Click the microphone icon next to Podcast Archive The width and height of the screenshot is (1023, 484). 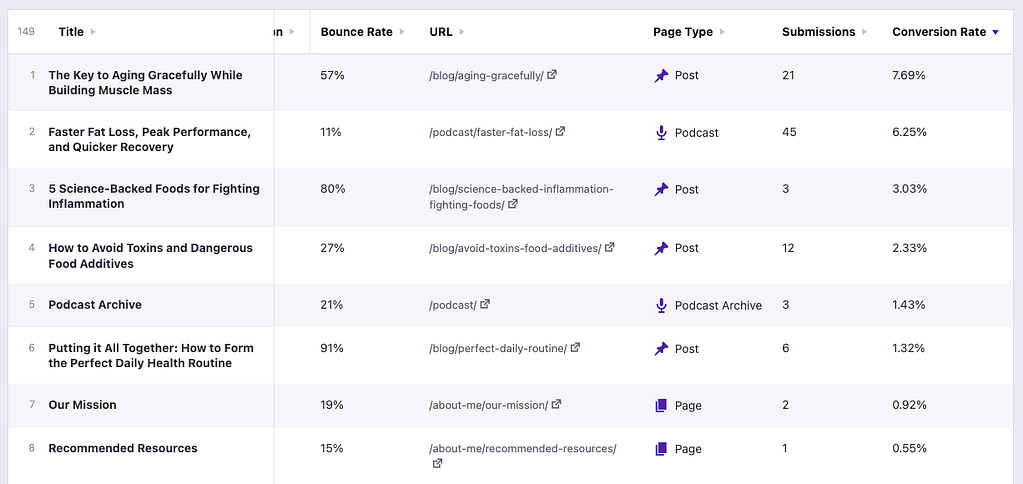click(x=661, y=305)
